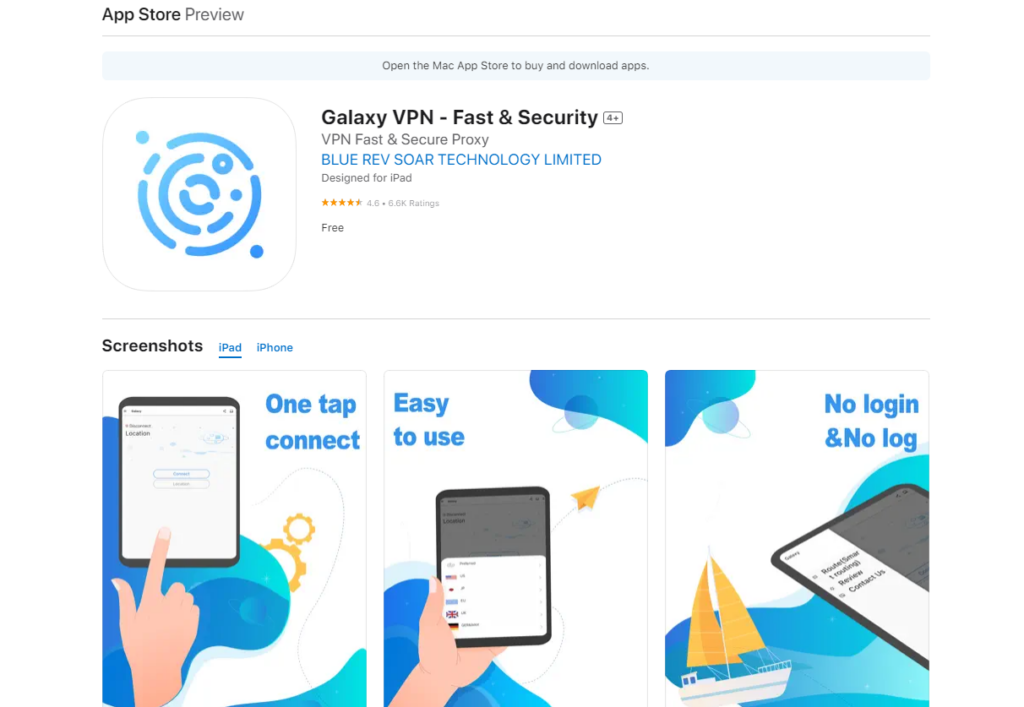Click the Open the Mac App Store banner

(516, 66)
